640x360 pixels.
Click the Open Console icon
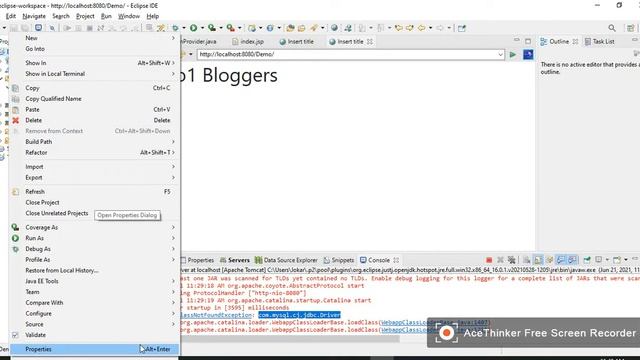tap(617, 260)
